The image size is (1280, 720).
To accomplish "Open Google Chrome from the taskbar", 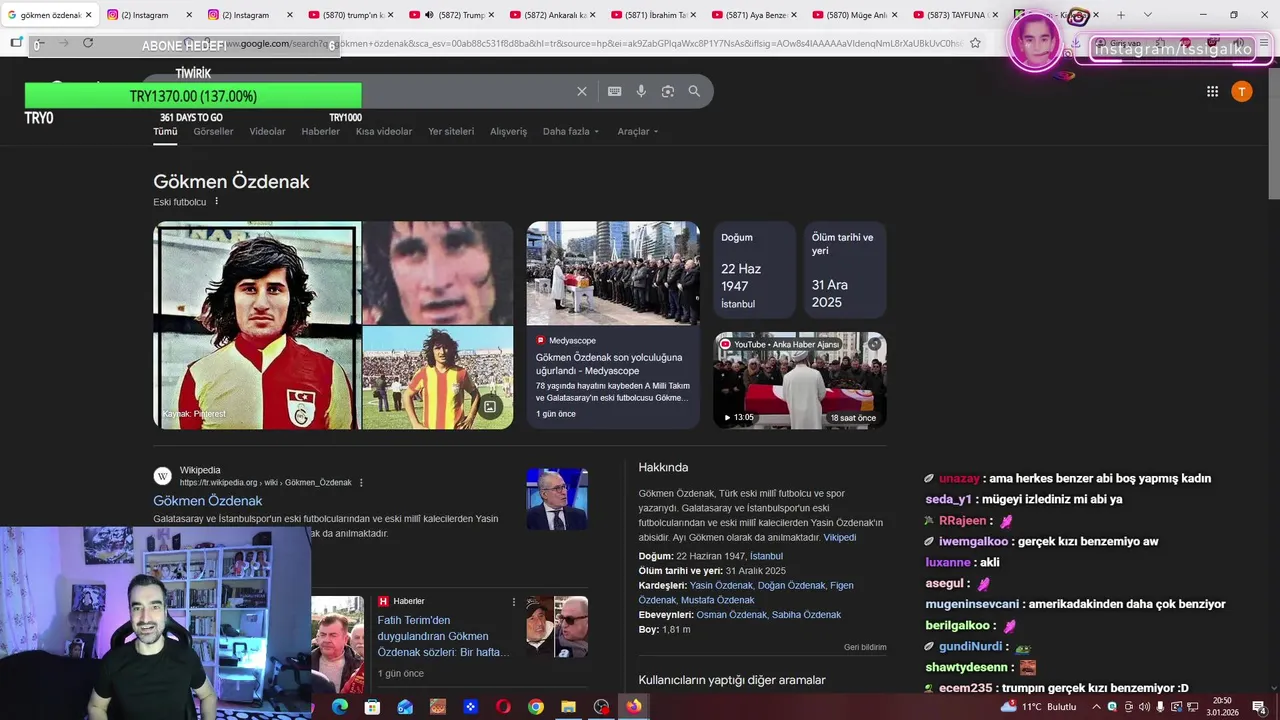I will point(536,707).
